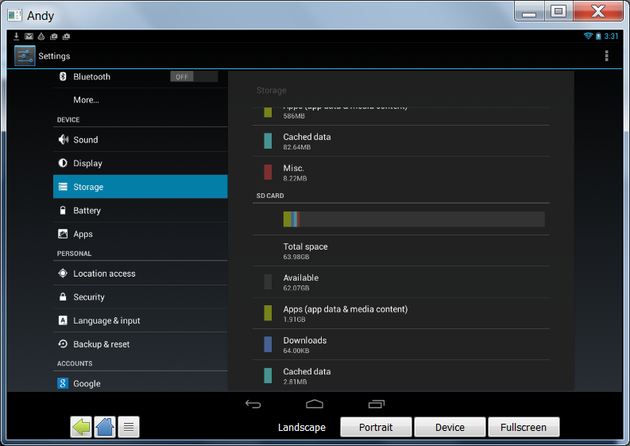Open the recent apps navigation icon

tap(376, 404)
